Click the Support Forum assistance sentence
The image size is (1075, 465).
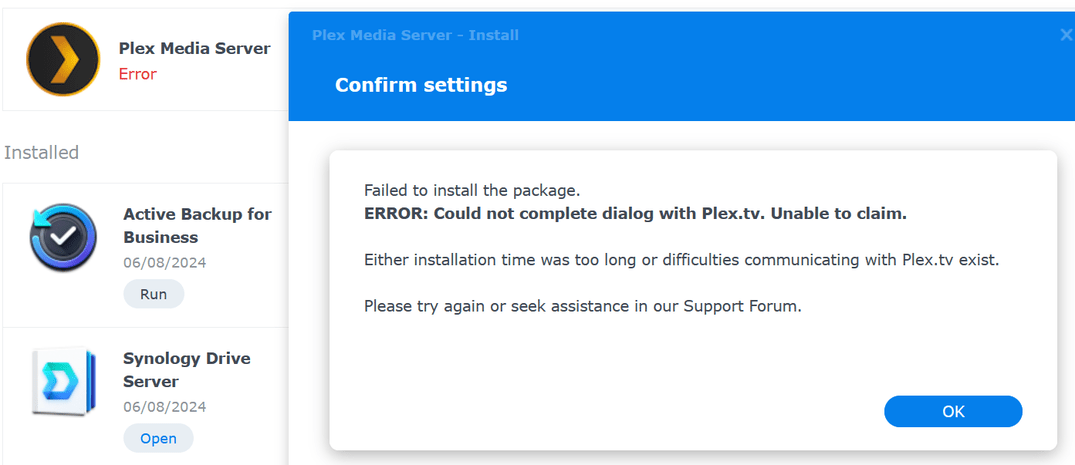582,306
